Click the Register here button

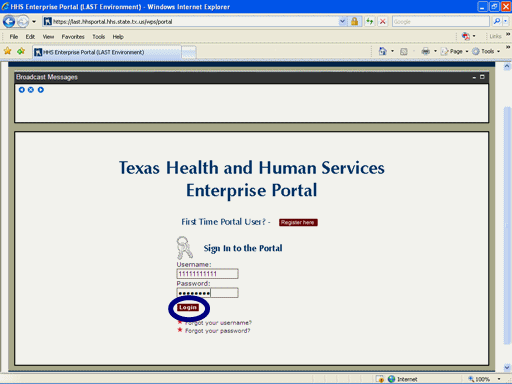pyautogui.click(x=298, y=222)
